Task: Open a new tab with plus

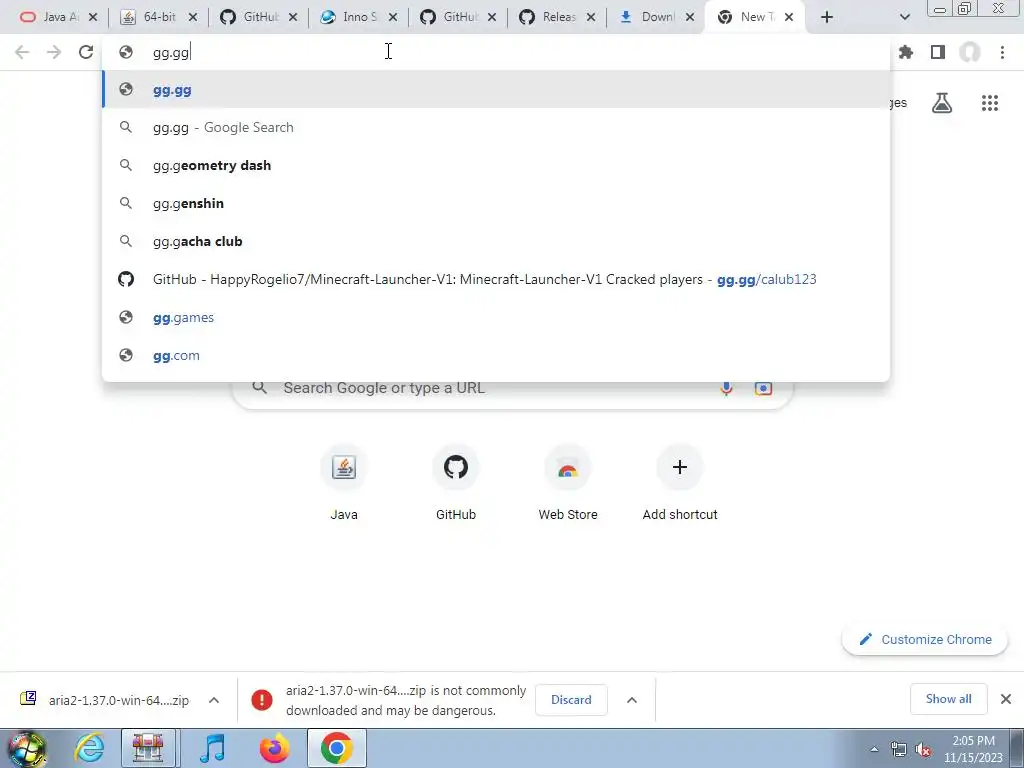Action: coord(827,17)
